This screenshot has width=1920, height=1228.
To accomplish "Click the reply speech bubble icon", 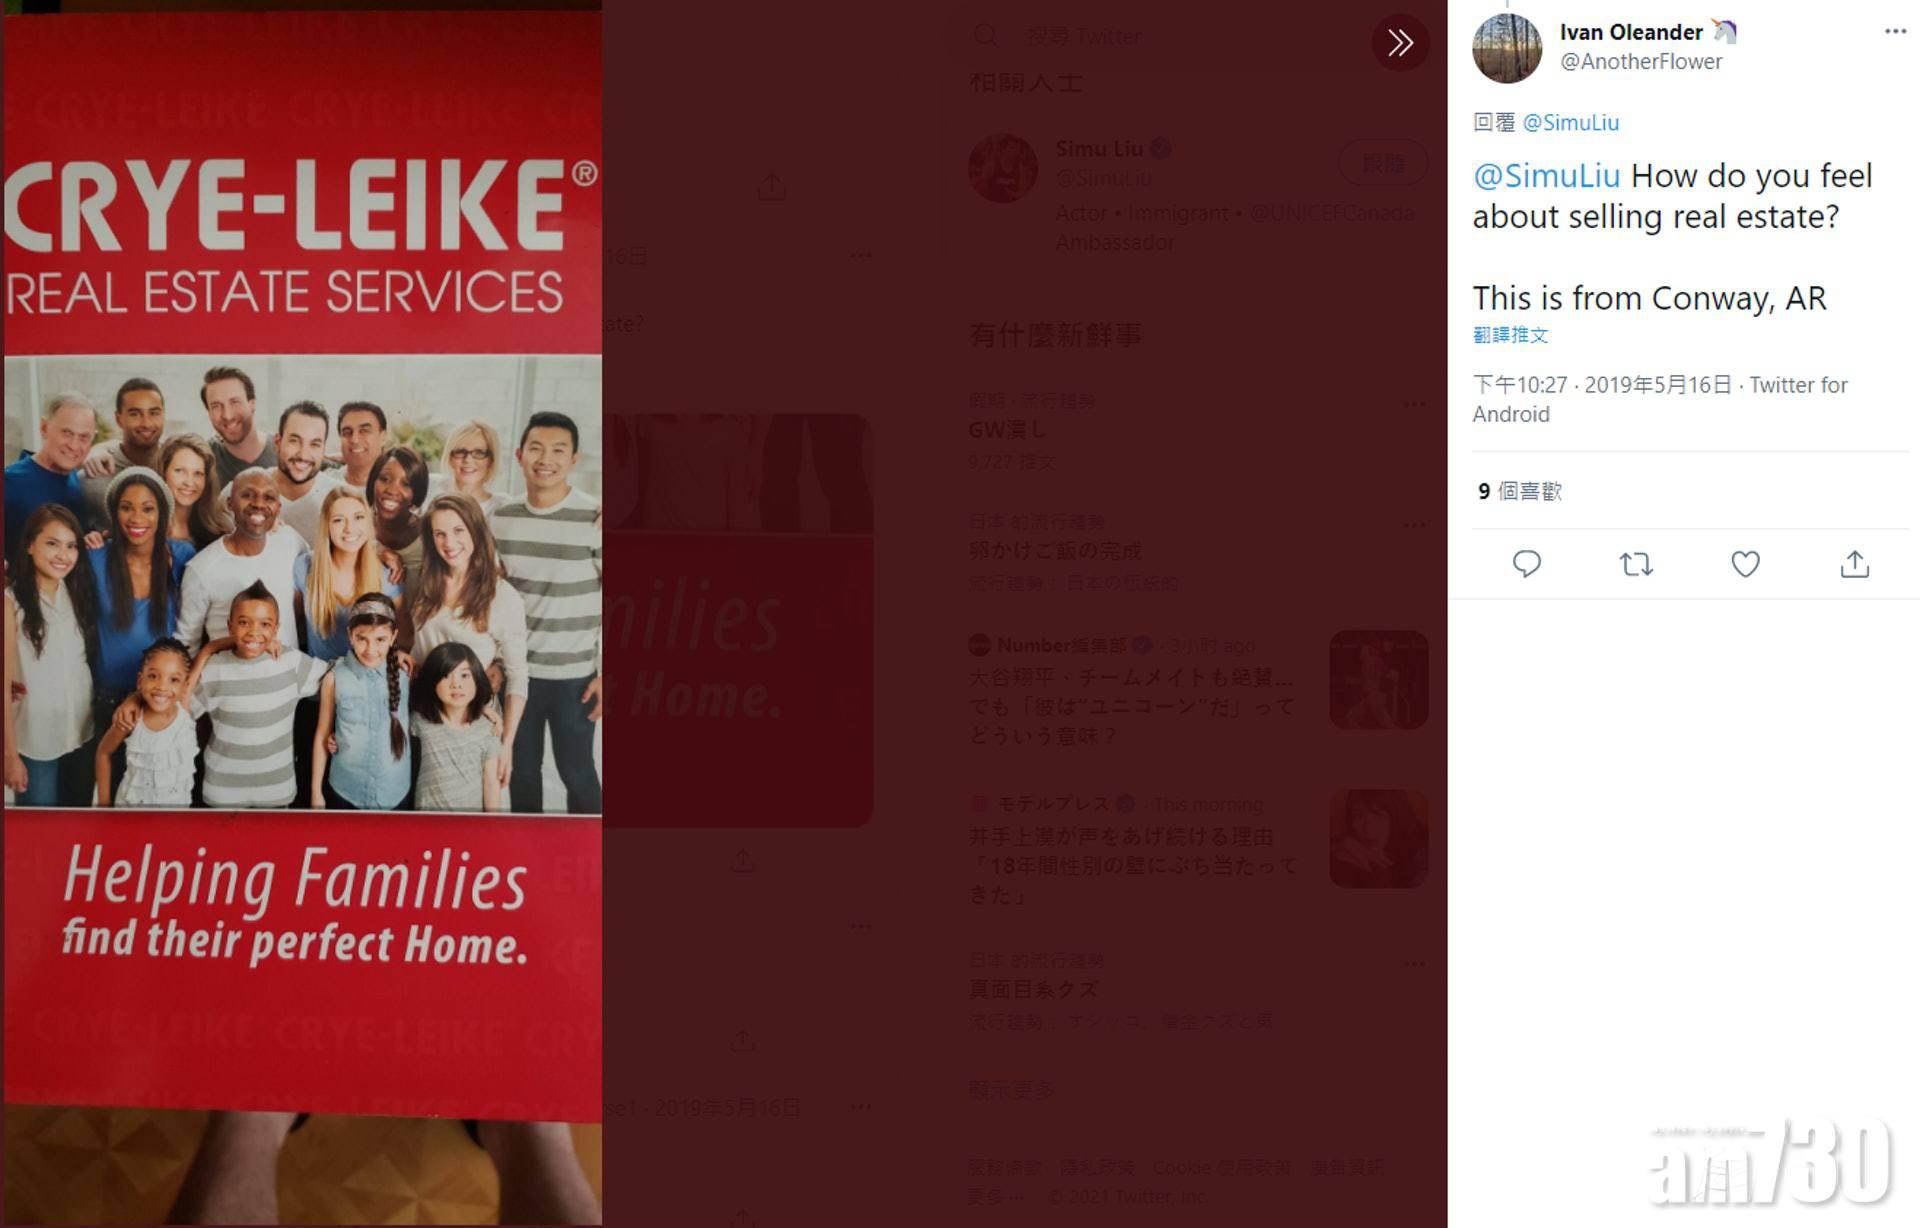I will tap(1526, 564).
